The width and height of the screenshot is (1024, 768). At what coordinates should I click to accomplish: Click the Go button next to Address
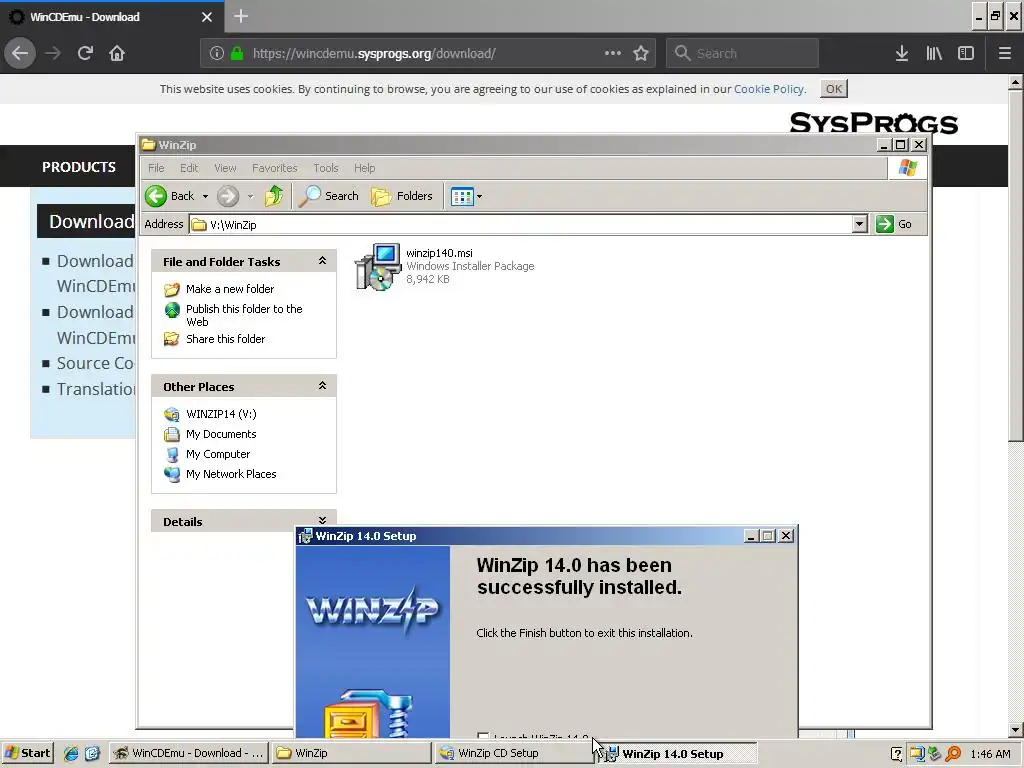[x=894, y=224]
